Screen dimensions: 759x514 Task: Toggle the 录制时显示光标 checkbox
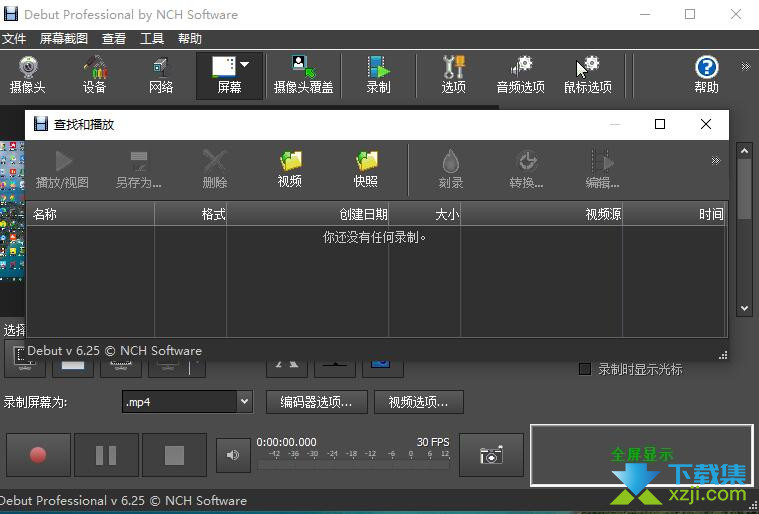[x=585, y=369]
